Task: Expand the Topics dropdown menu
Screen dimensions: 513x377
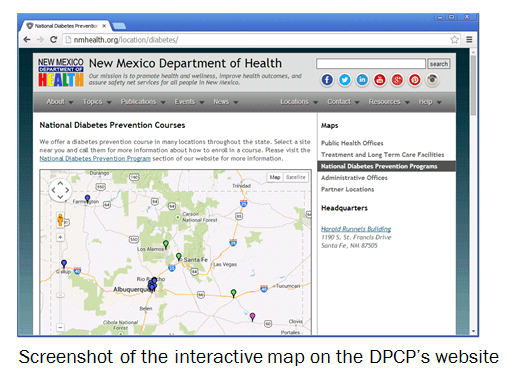Action: pyautogui.click(x=97, y=102)
